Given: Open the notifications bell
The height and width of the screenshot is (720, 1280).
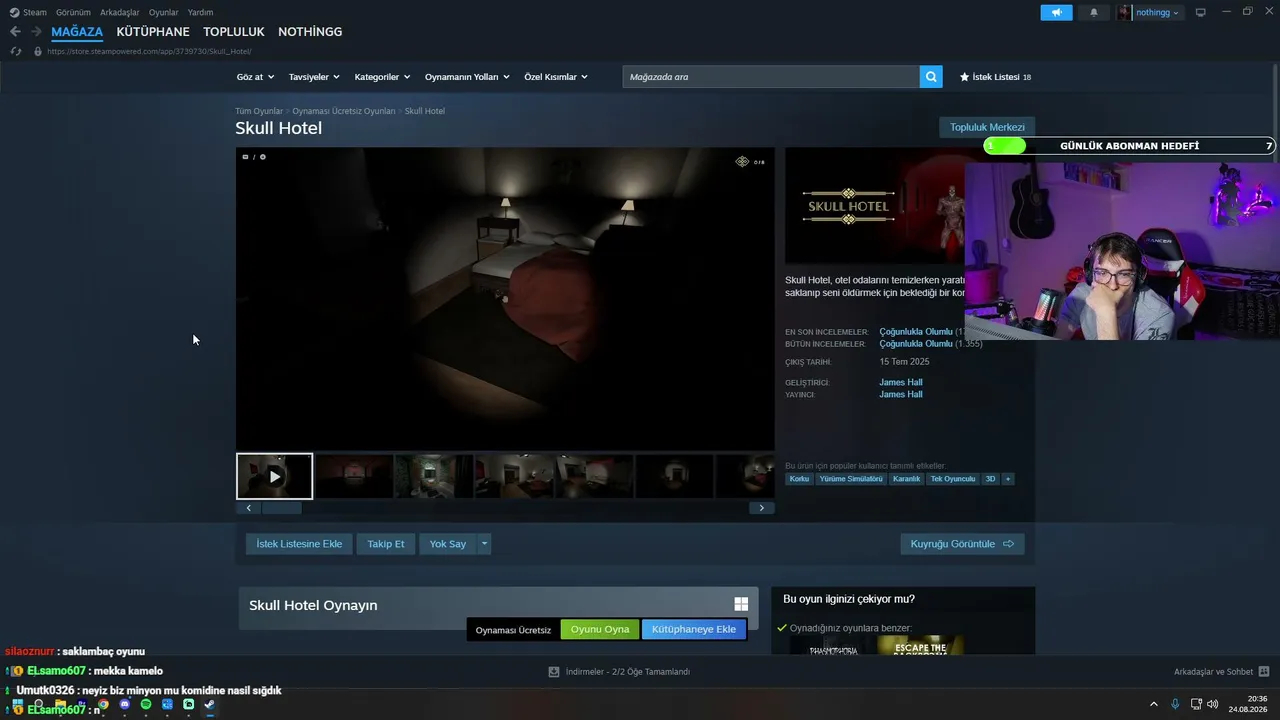Looking at the screenshot, I should (1093, 12).
